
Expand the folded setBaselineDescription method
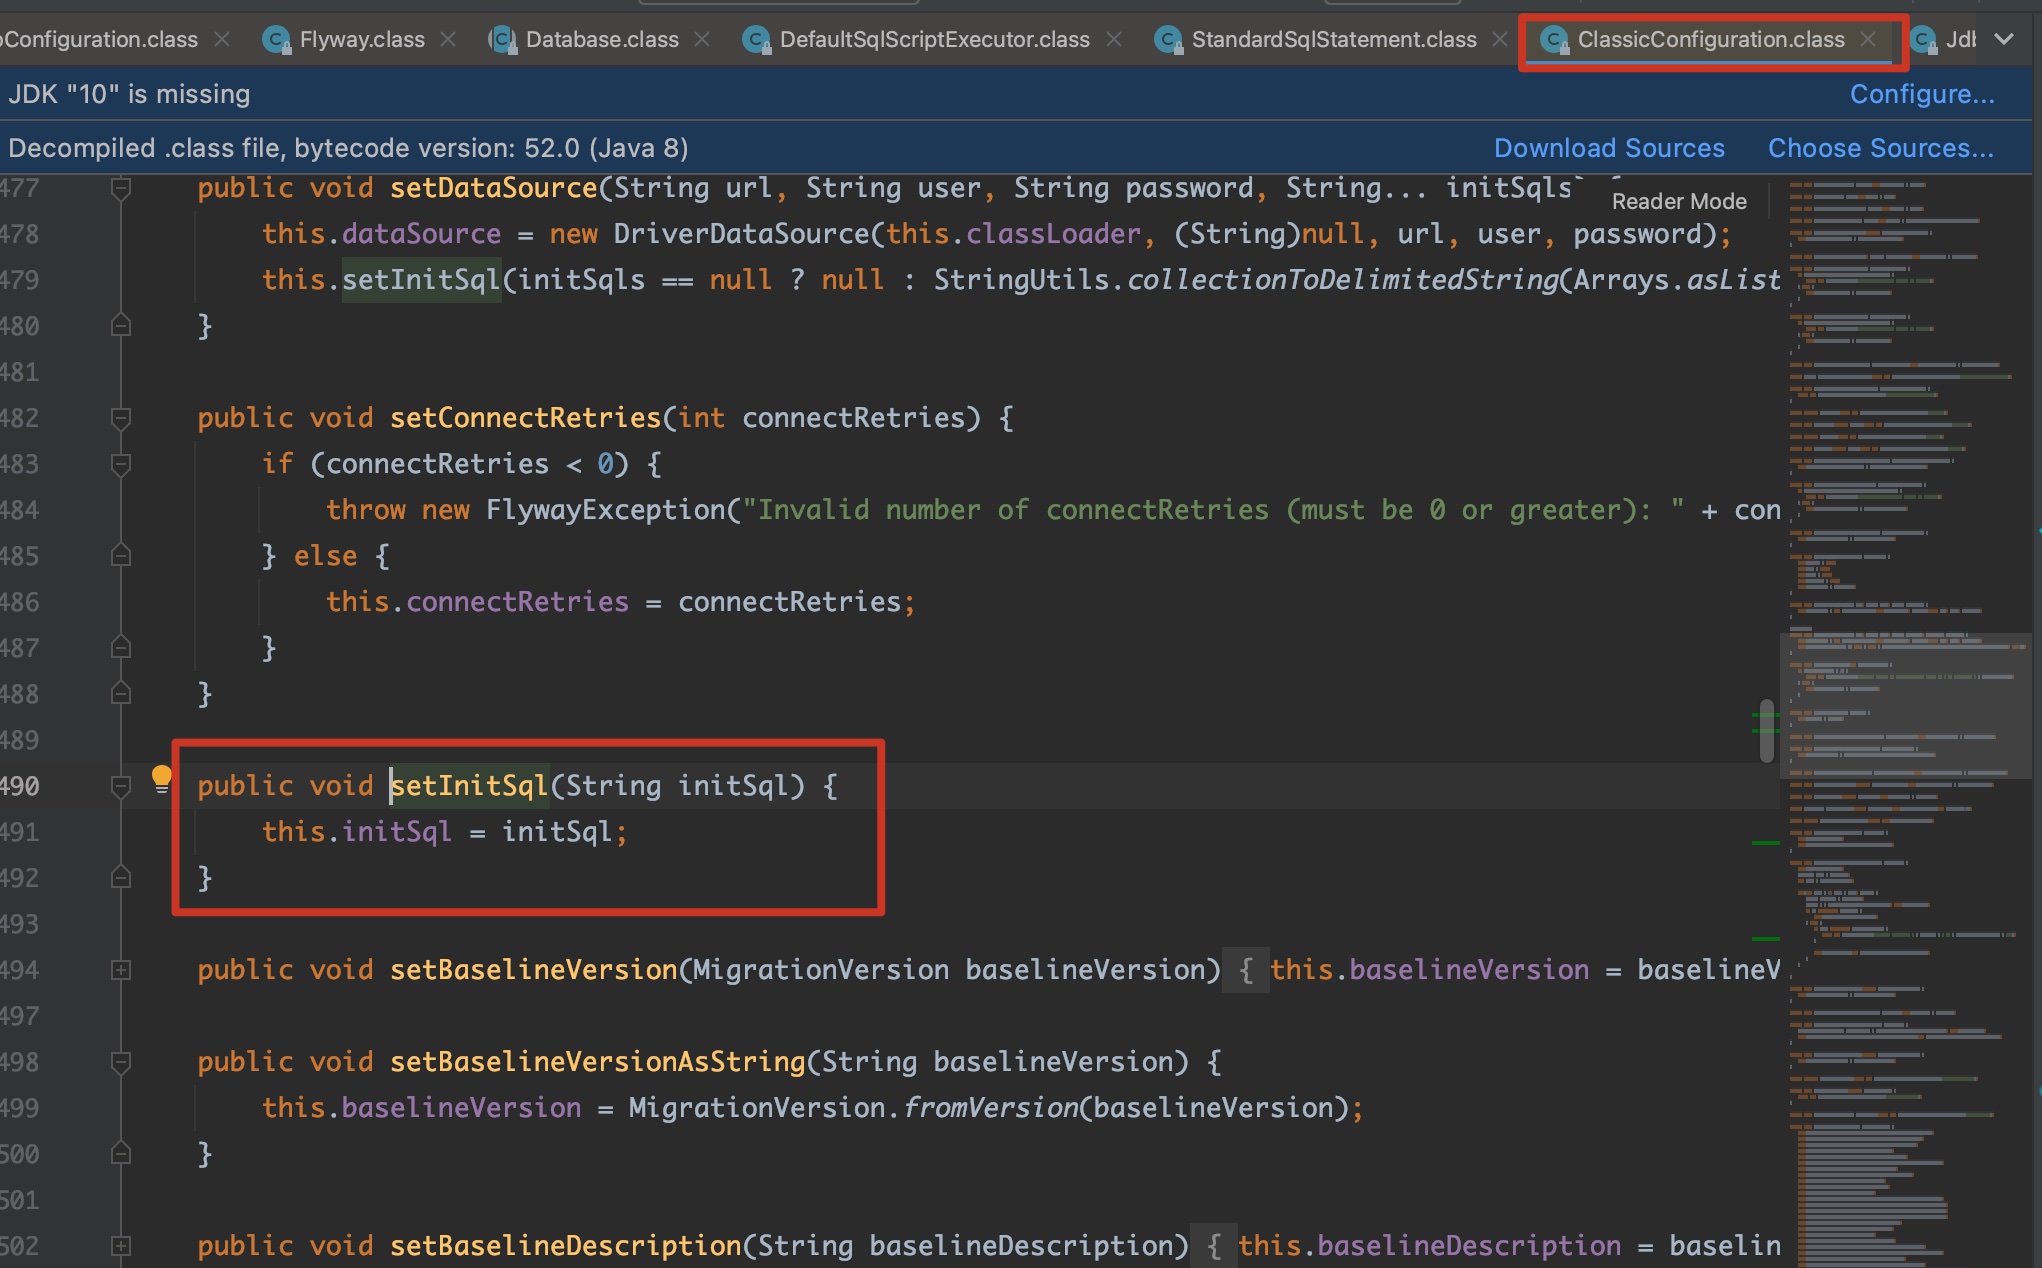pyautogui.click(x=121, y=1246)
